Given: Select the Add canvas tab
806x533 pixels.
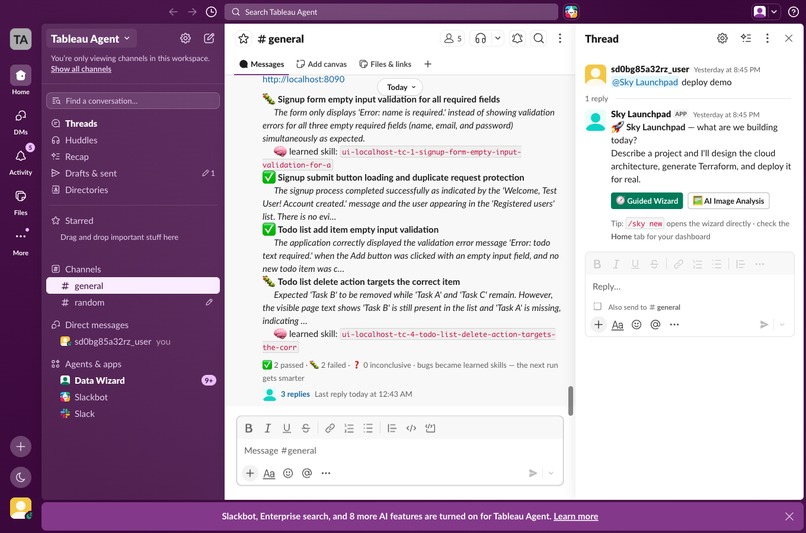Looking at the screenshot, I should click(x=322, y=64).
